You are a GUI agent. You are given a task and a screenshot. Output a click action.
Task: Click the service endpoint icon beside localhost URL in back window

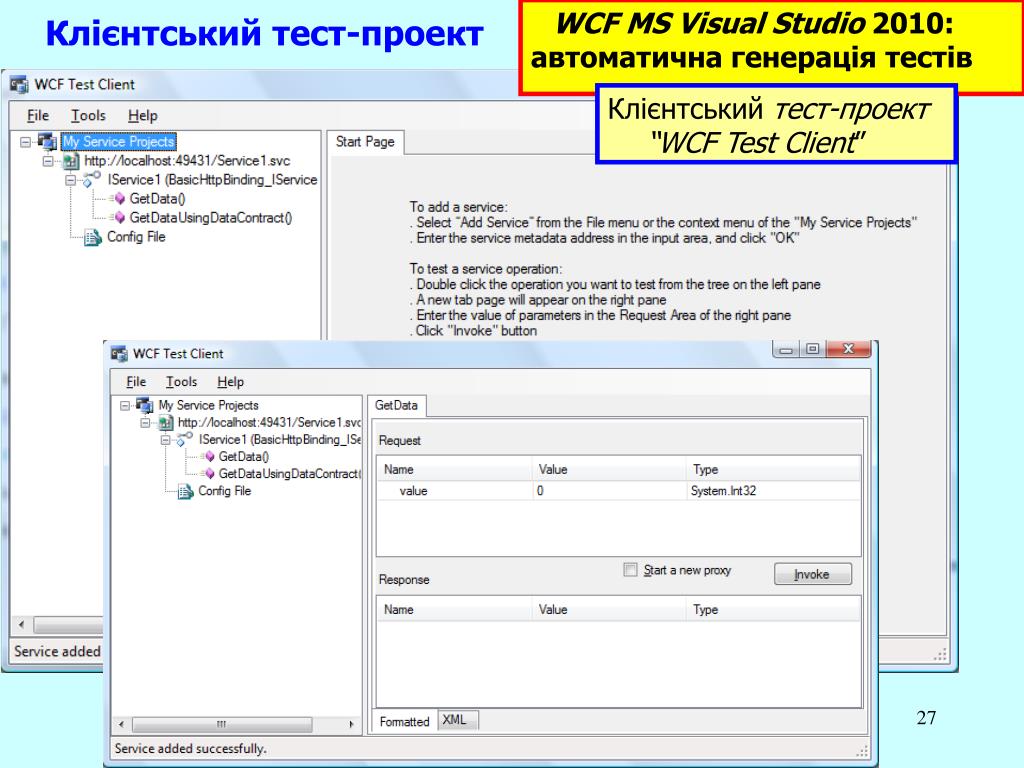tap(72, 161)
